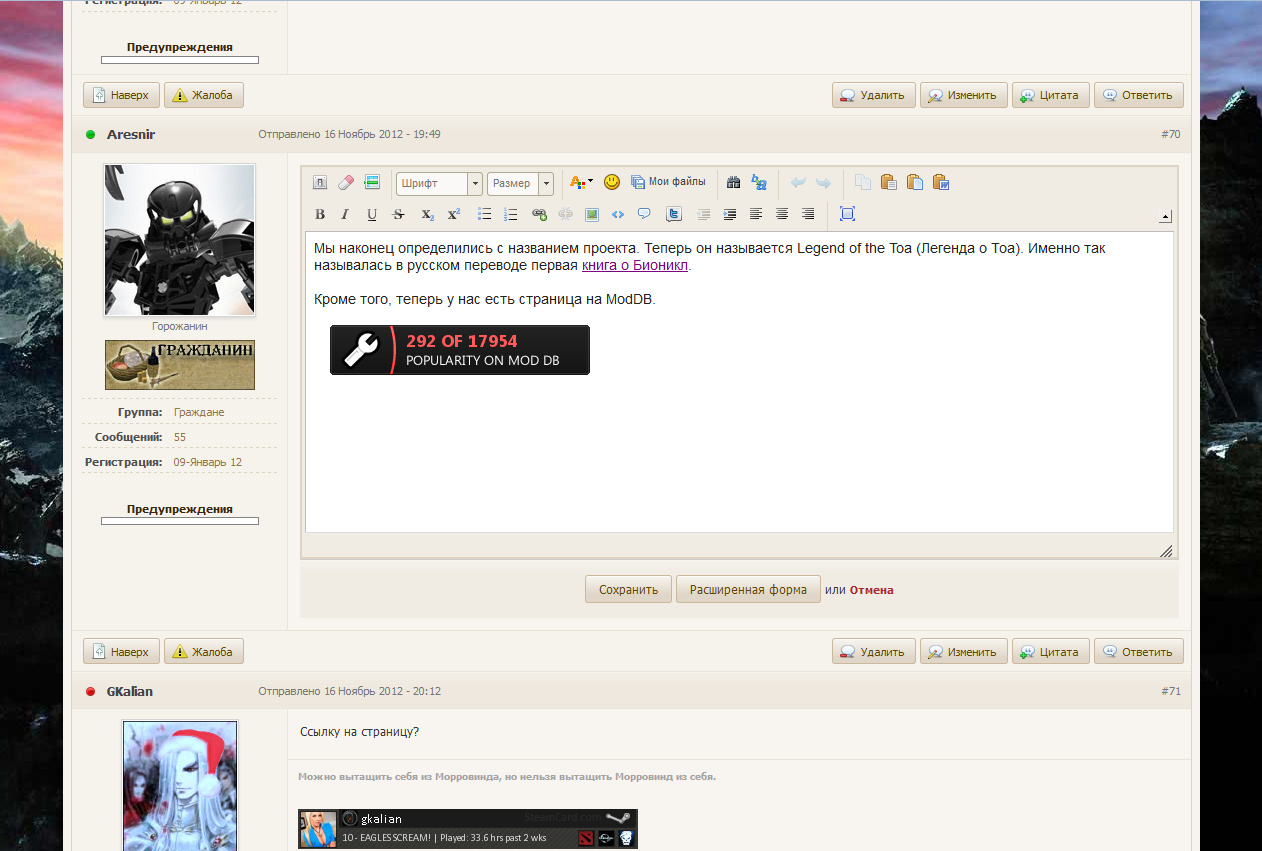Align text right
Viewport: 1262px width, 851px height.
click(808, 214)
